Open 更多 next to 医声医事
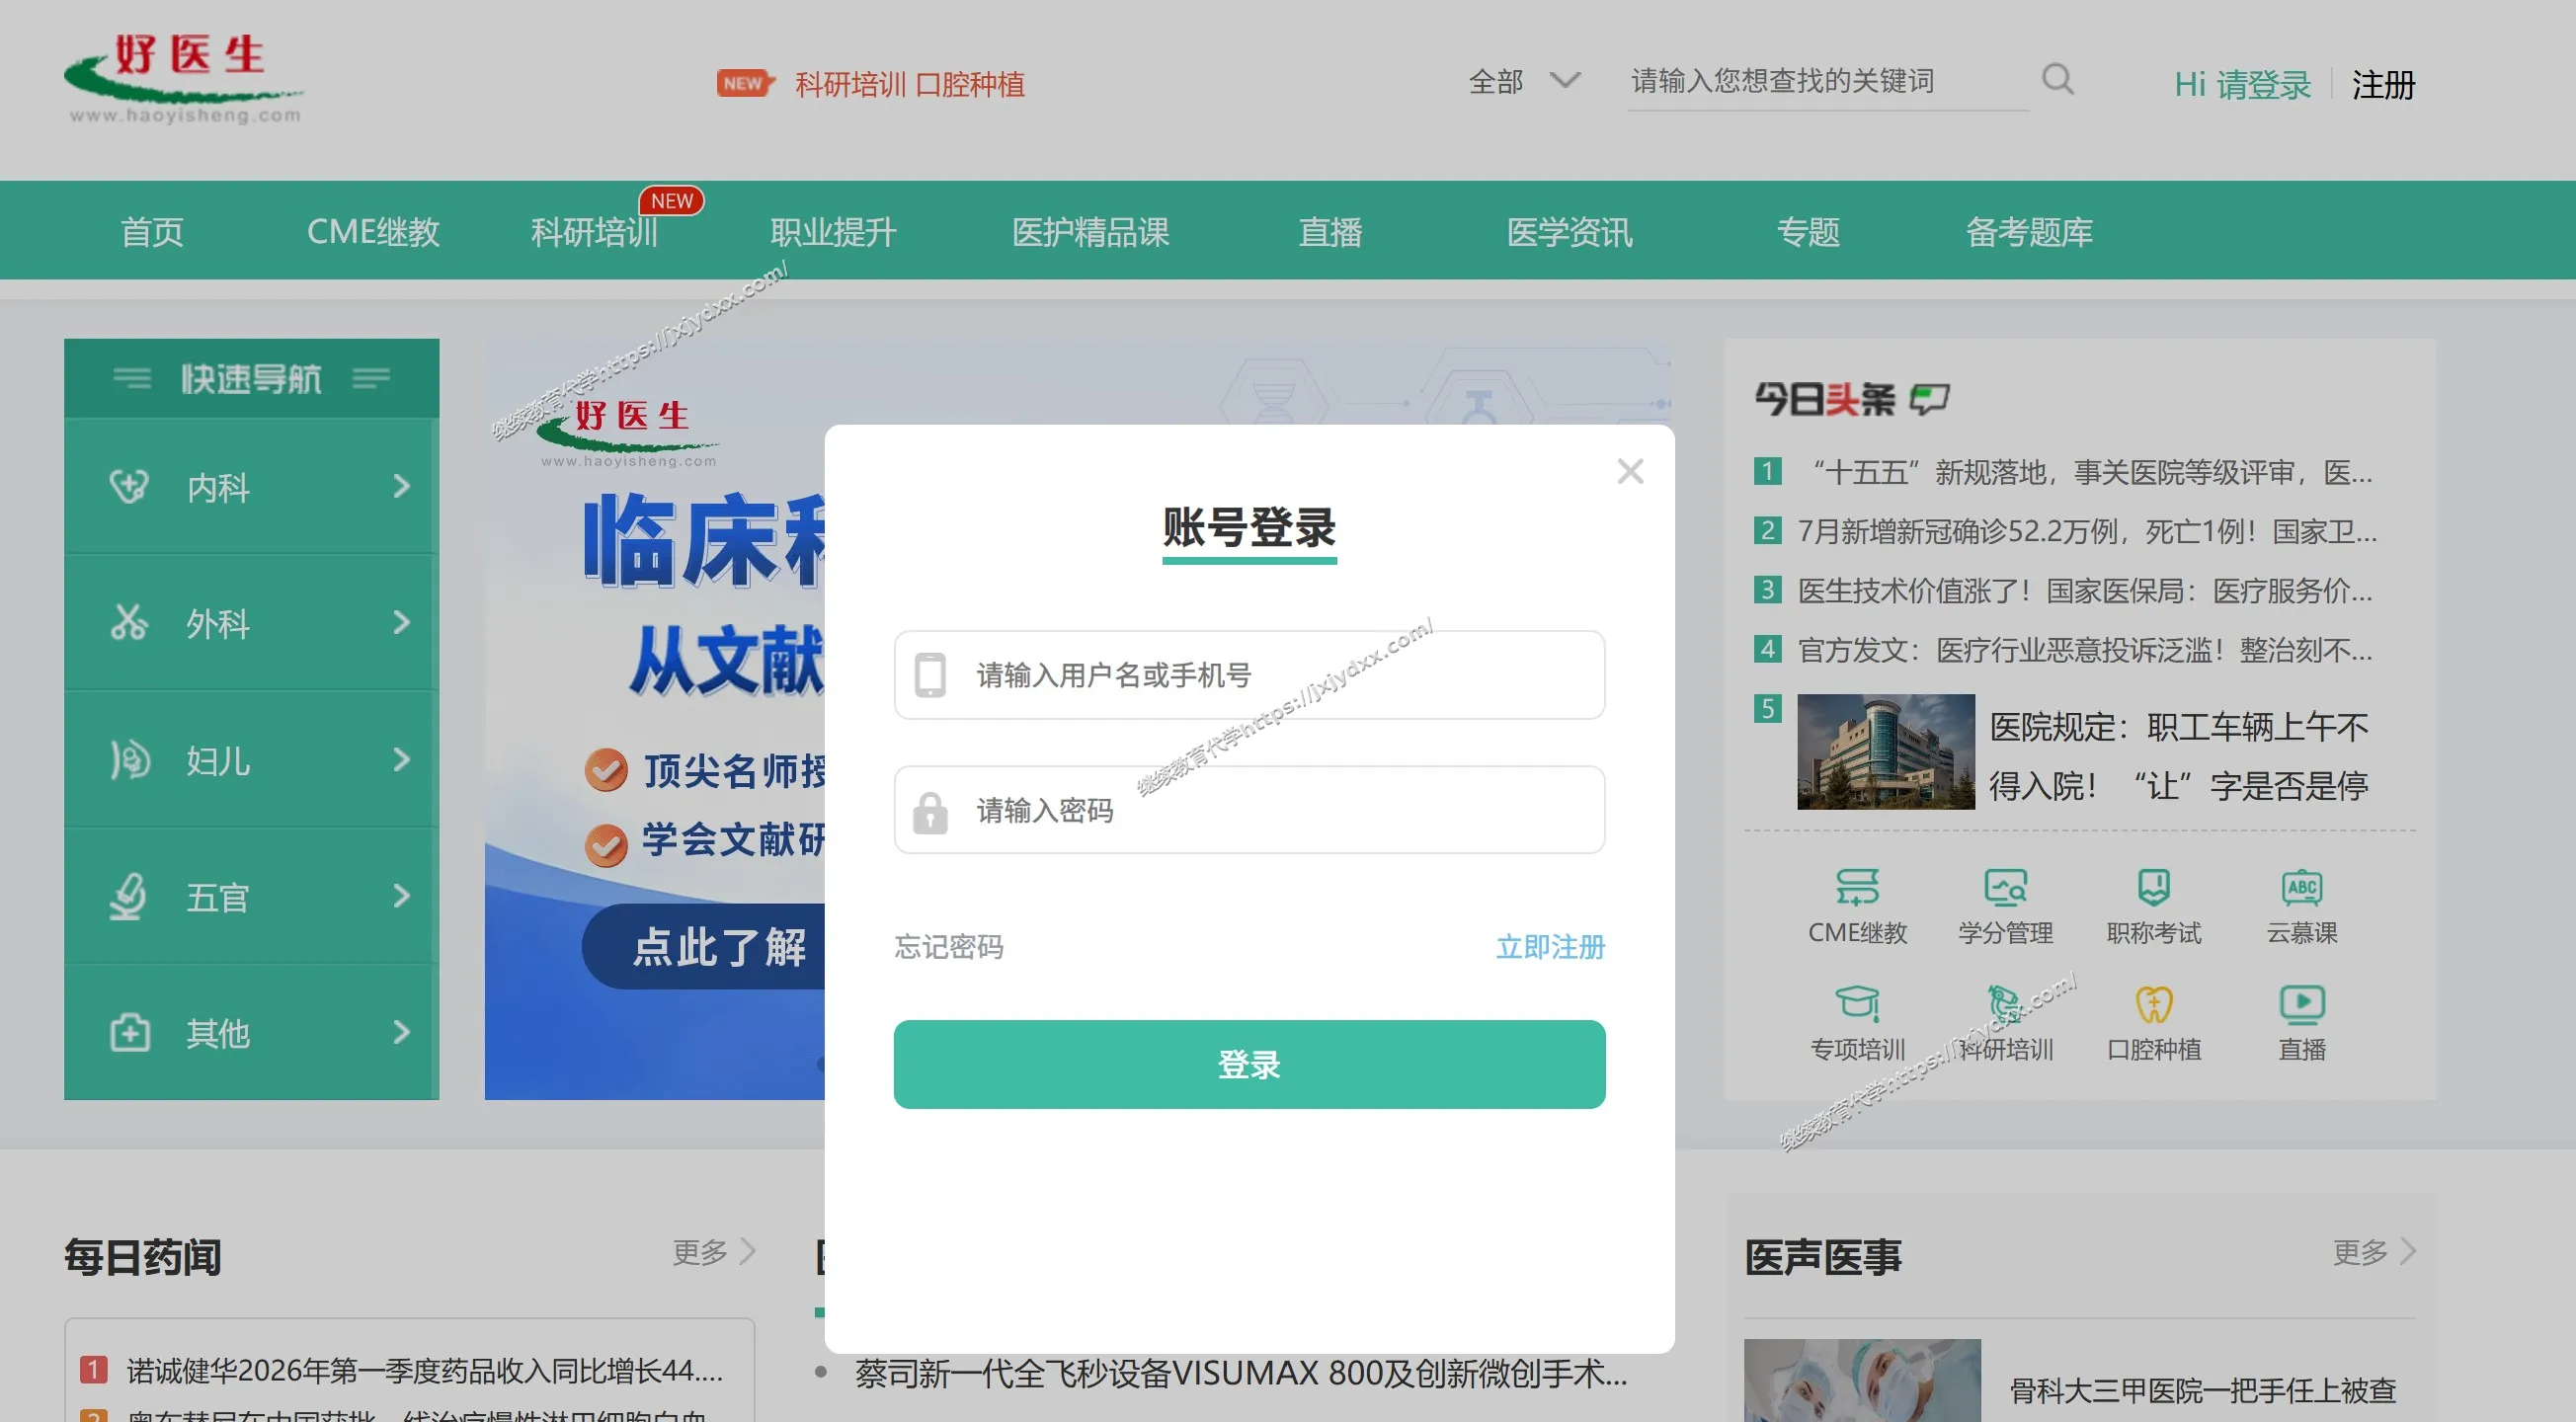 (x=2374, y=1252)
